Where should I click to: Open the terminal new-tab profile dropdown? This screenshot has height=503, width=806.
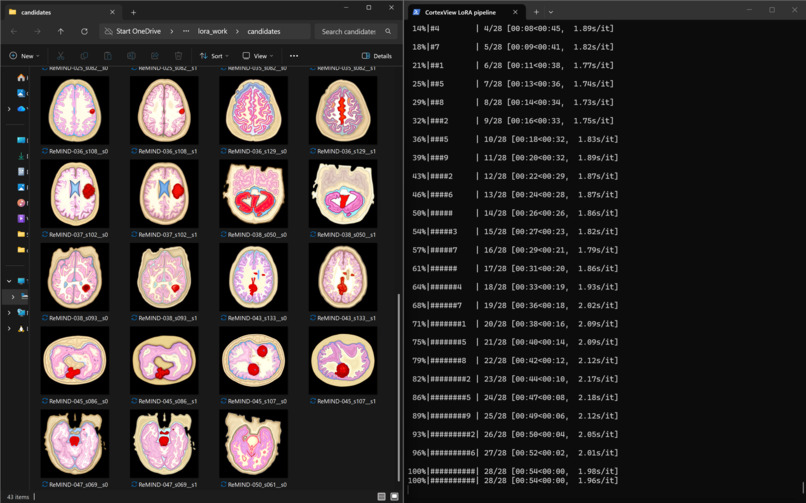tap(551, 12)
